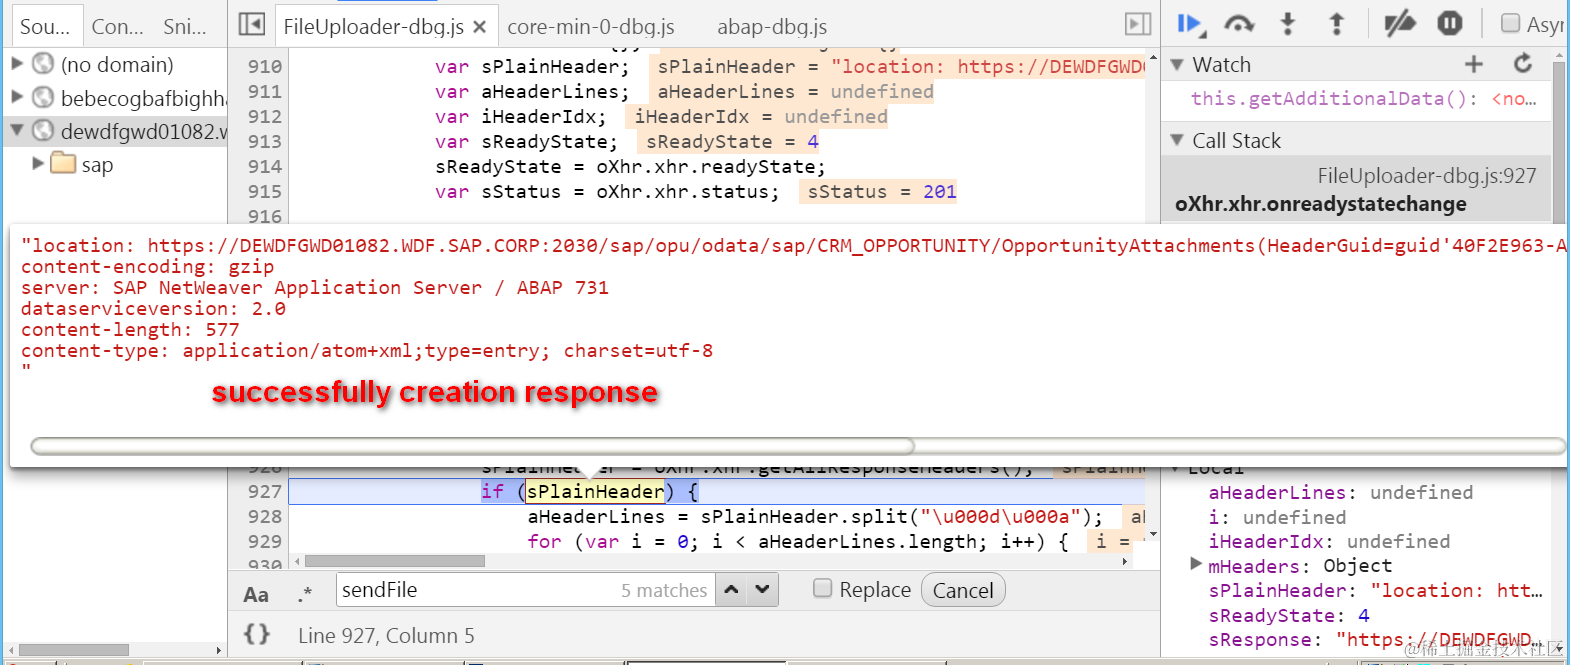
Task: Open the Sources navigator tab
Action: click(x=45, y=27)
